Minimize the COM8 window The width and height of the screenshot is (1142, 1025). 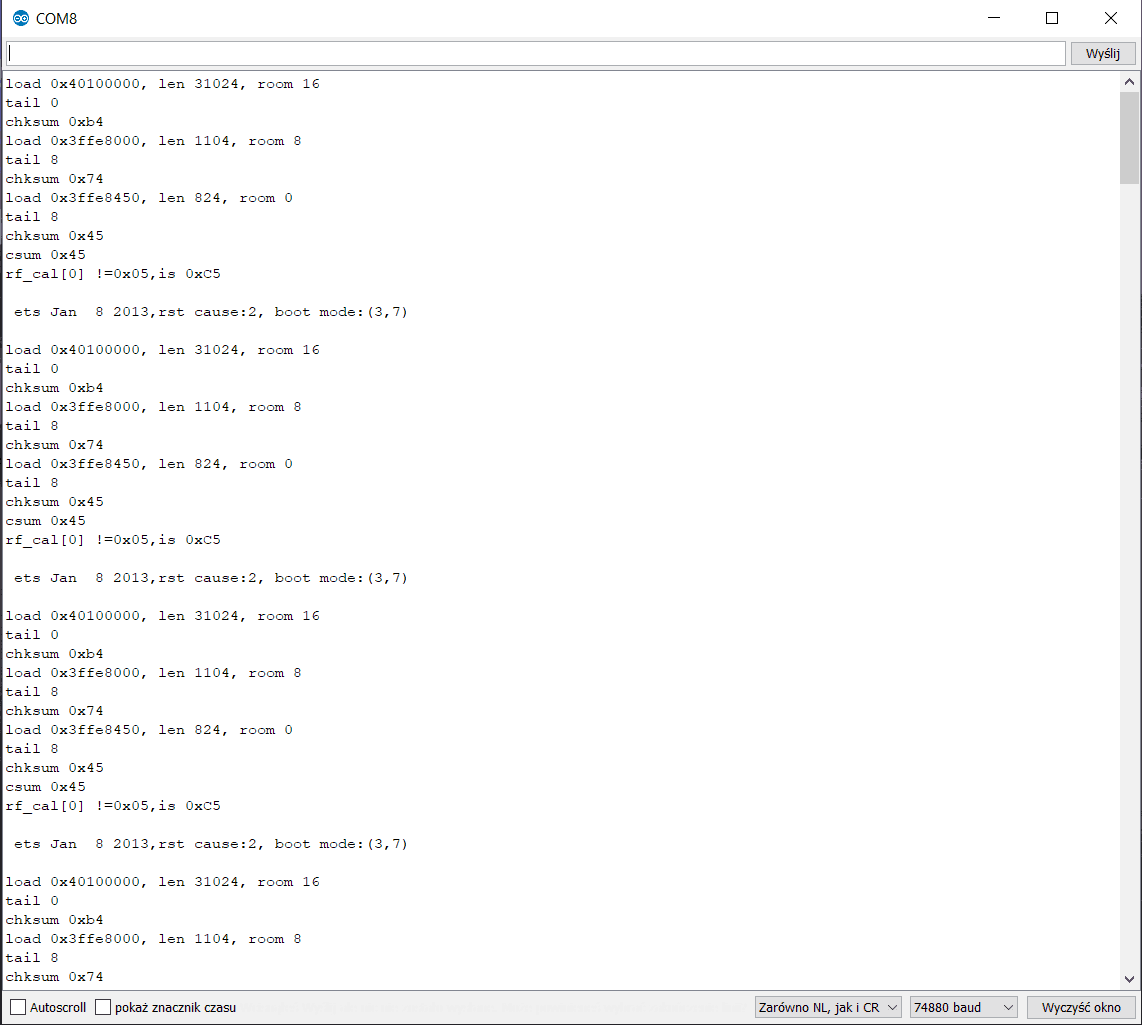(x=994, y=18)
